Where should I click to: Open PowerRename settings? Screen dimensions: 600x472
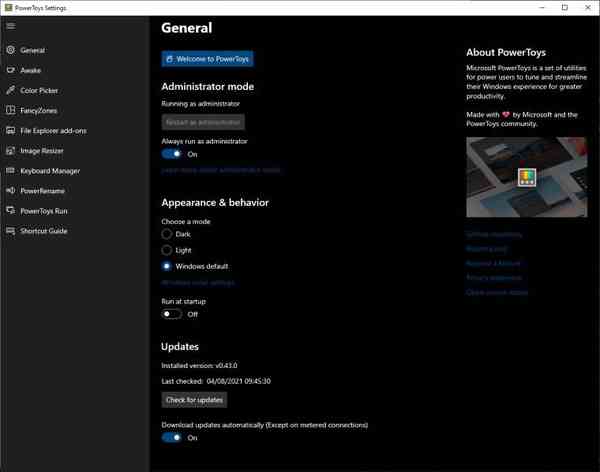coord(43,191)
